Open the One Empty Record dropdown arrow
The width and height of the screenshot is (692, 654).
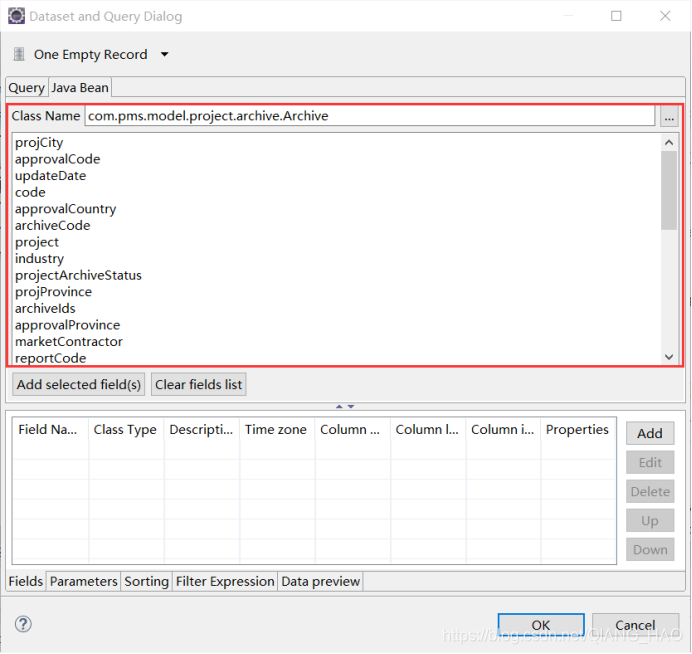(165, 54)
